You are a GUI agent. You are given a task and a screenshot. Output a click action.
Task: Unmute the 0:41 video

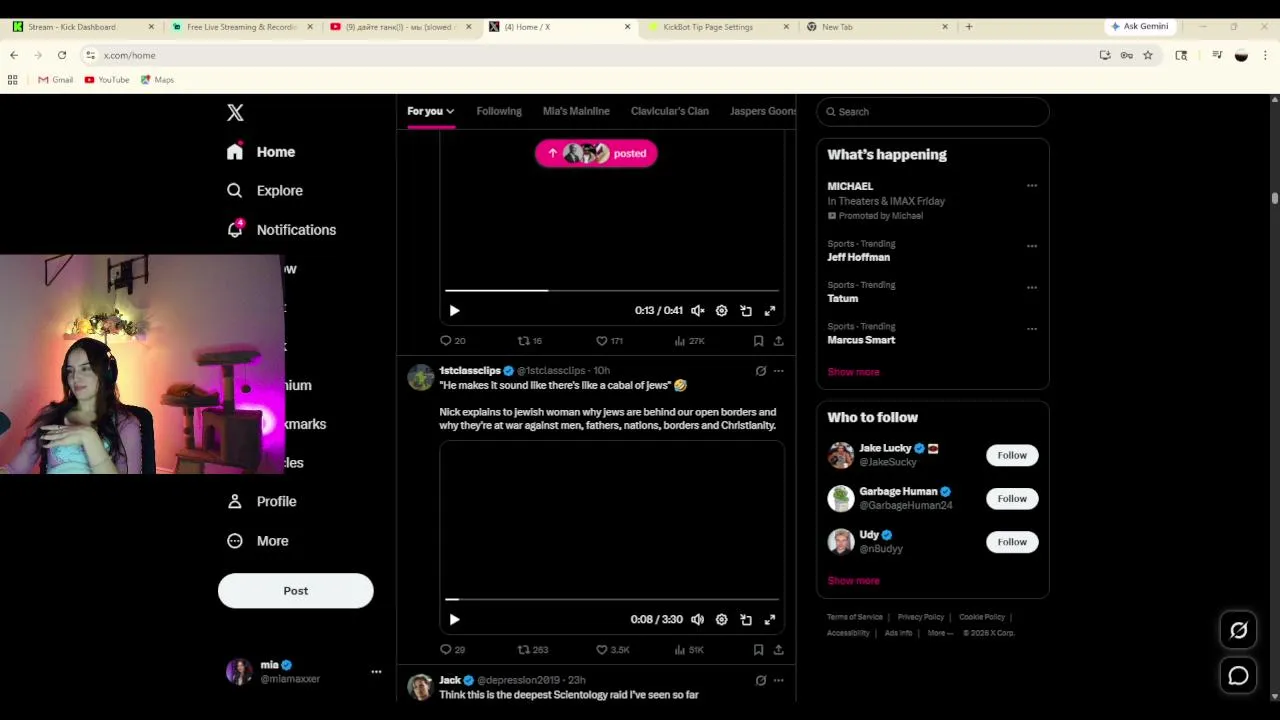click(698, 311)
